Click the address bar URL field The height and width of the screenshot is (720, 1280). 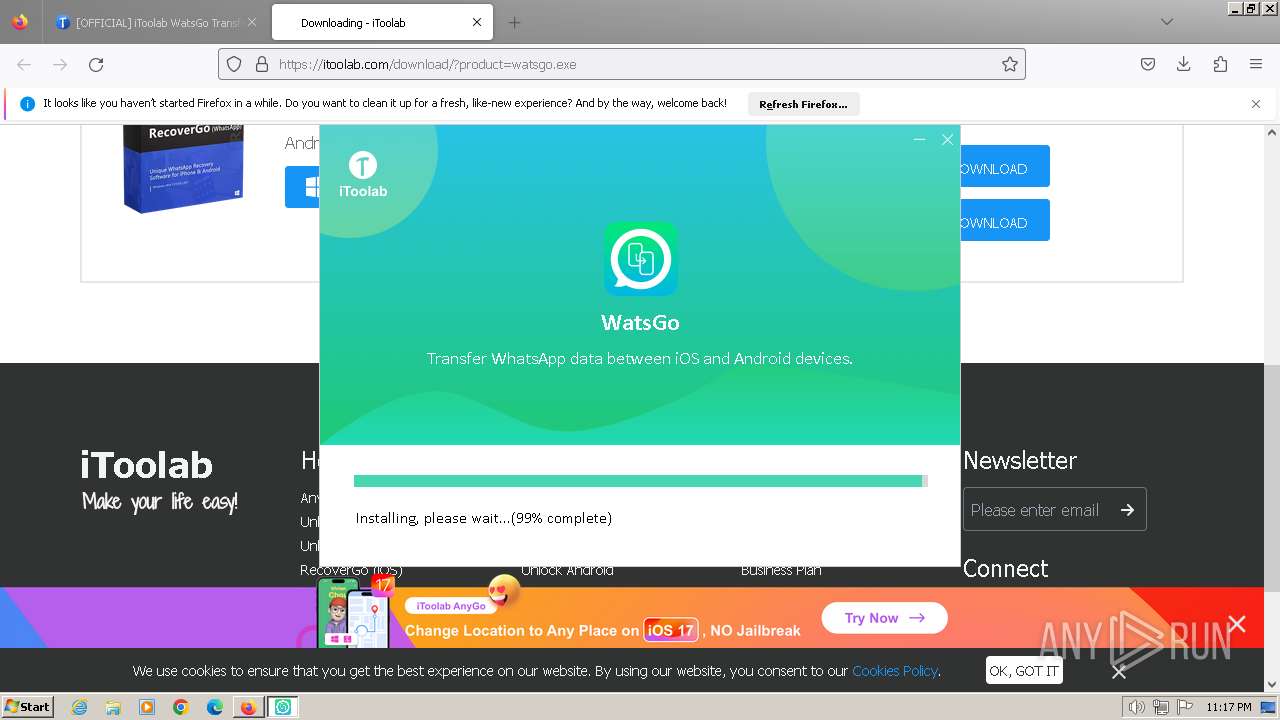(x=622, y=64)
